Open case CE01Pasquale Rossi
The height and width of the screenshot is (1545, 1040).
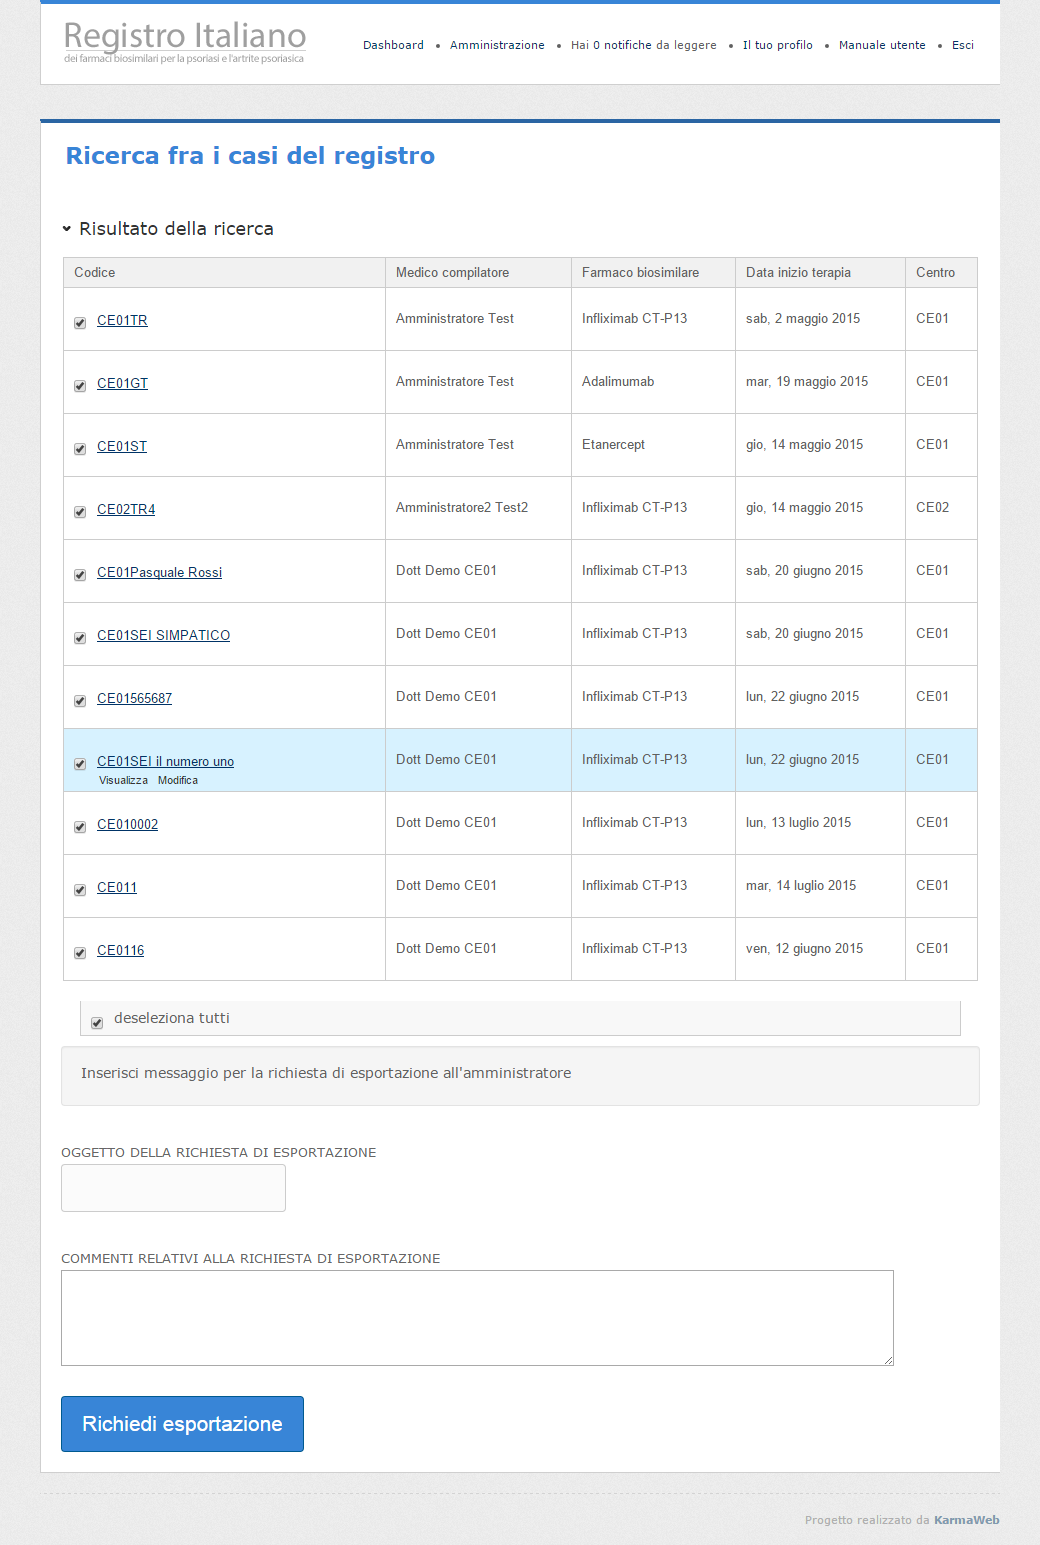click(159, 572)
